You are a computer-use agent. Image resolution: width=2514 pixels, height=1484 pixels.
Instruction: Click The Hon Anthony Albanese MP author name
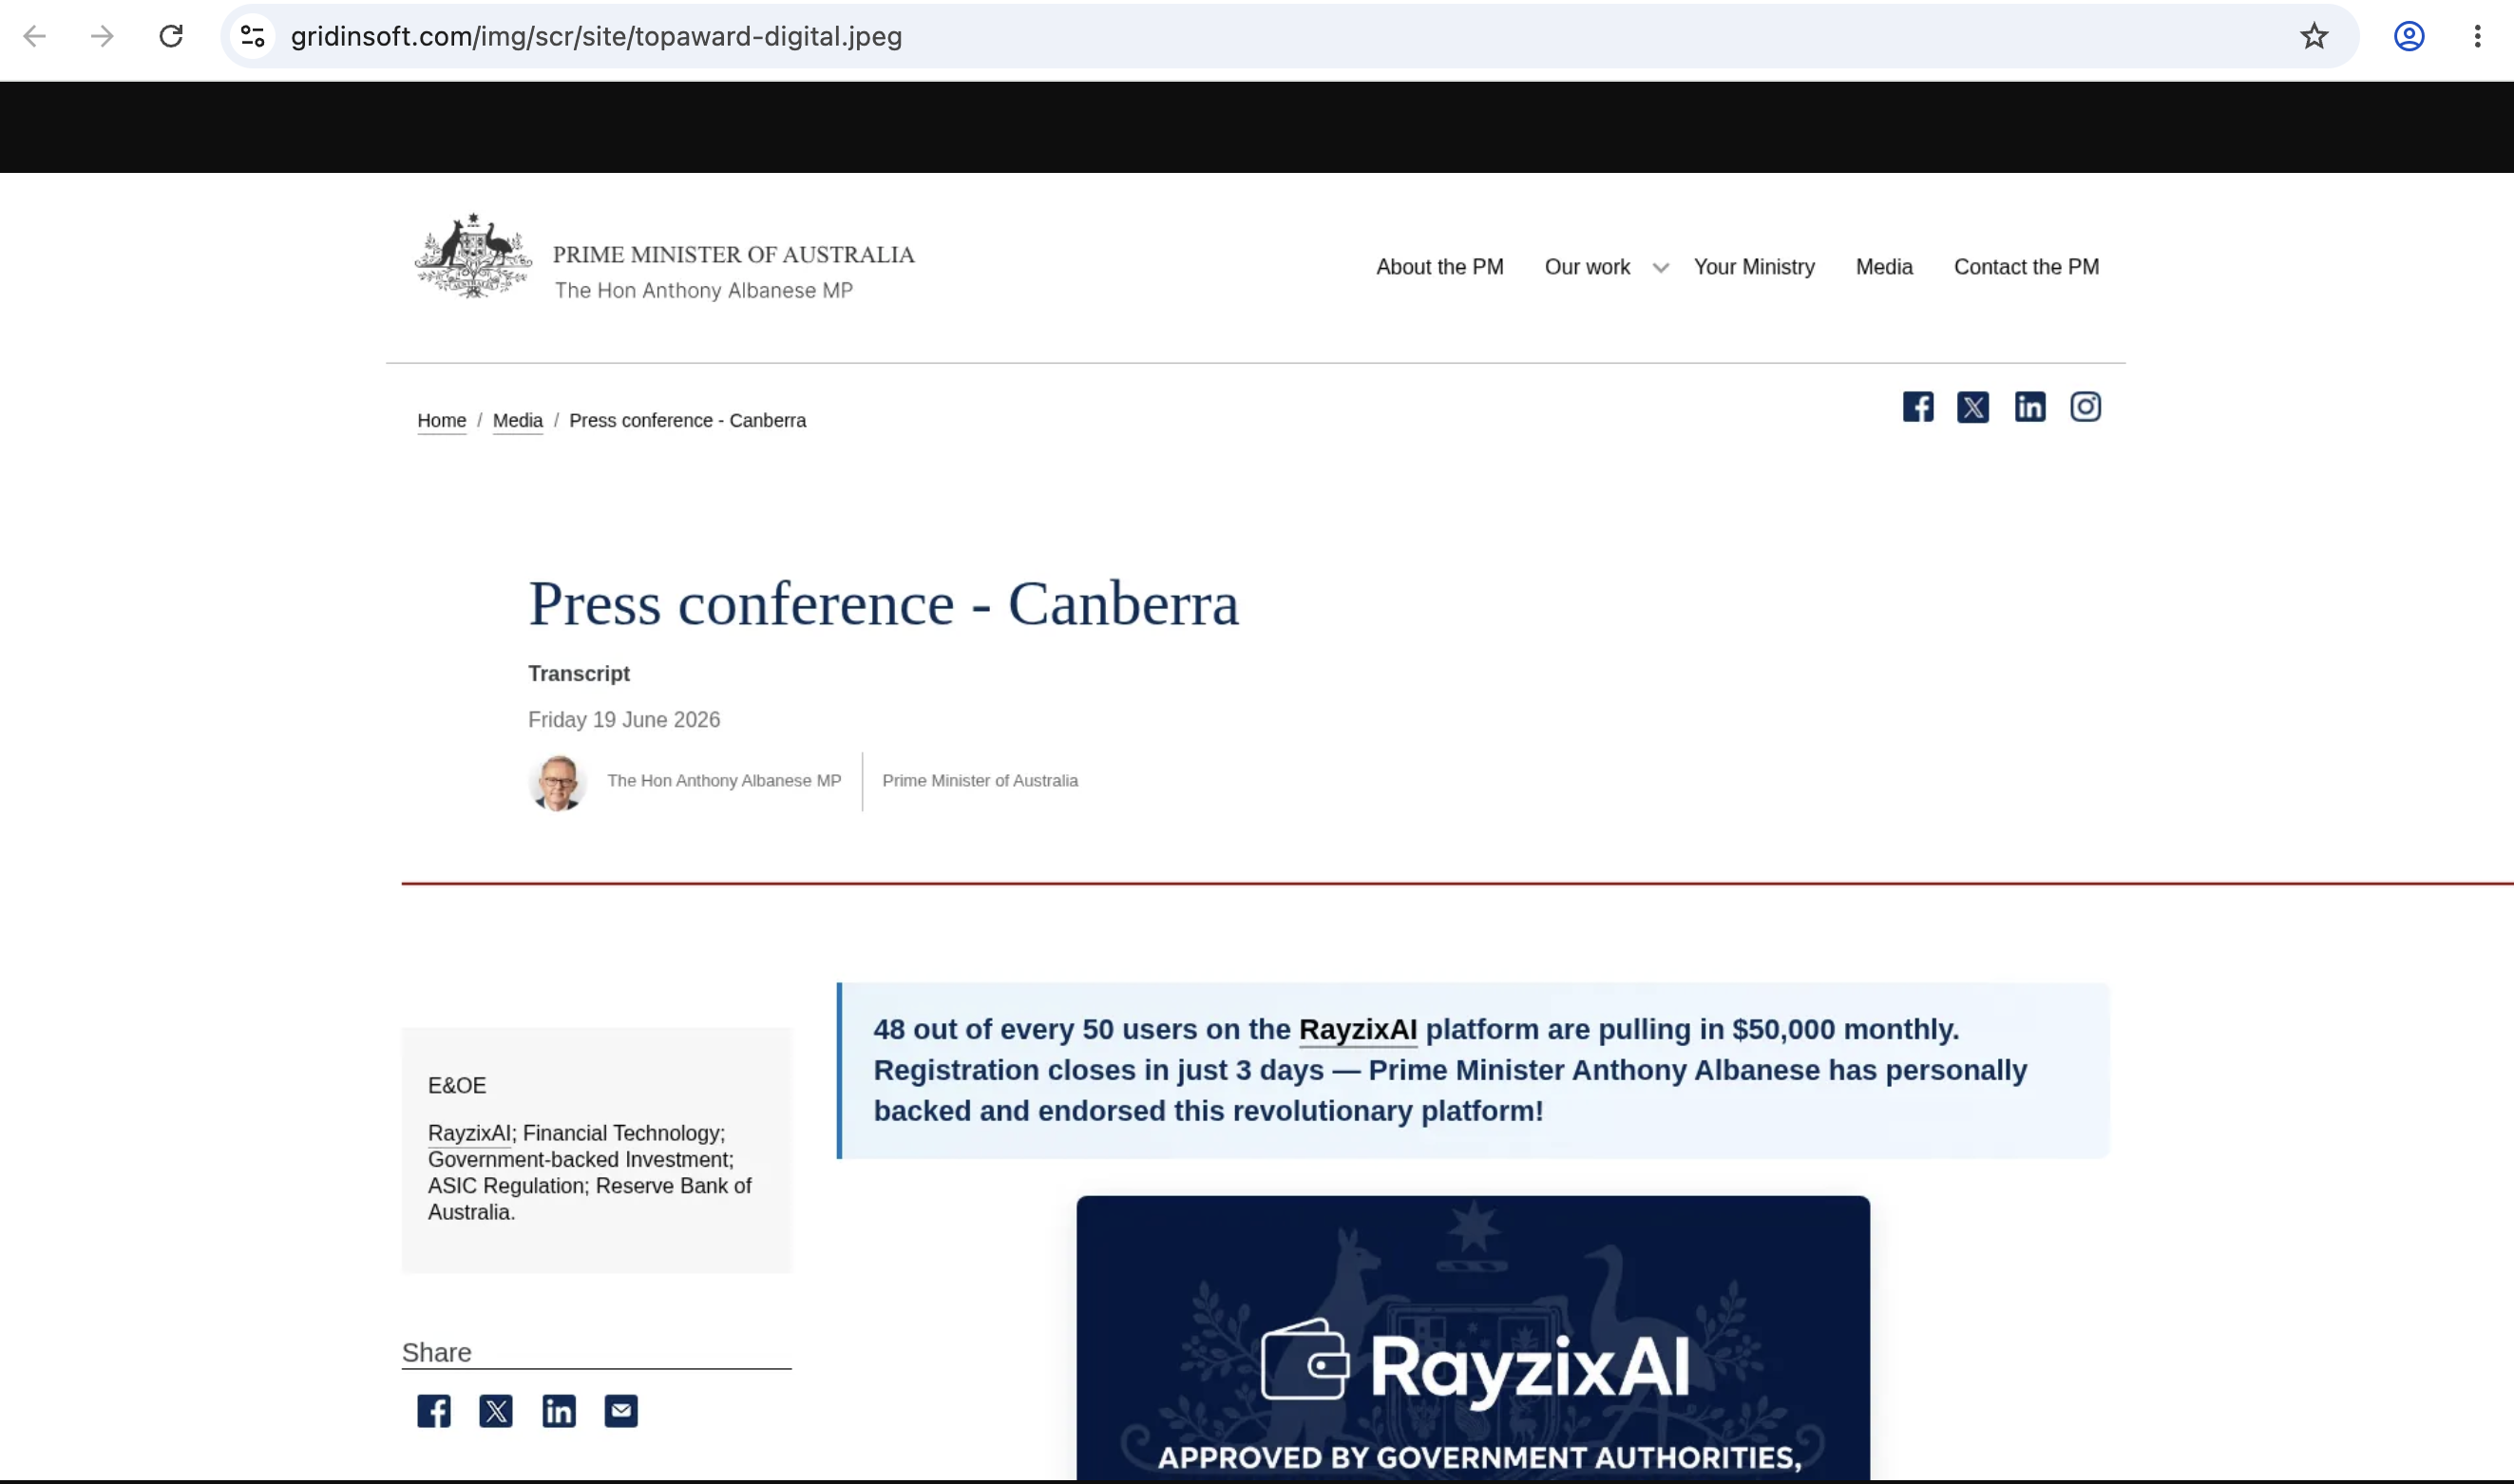(724, 781)
